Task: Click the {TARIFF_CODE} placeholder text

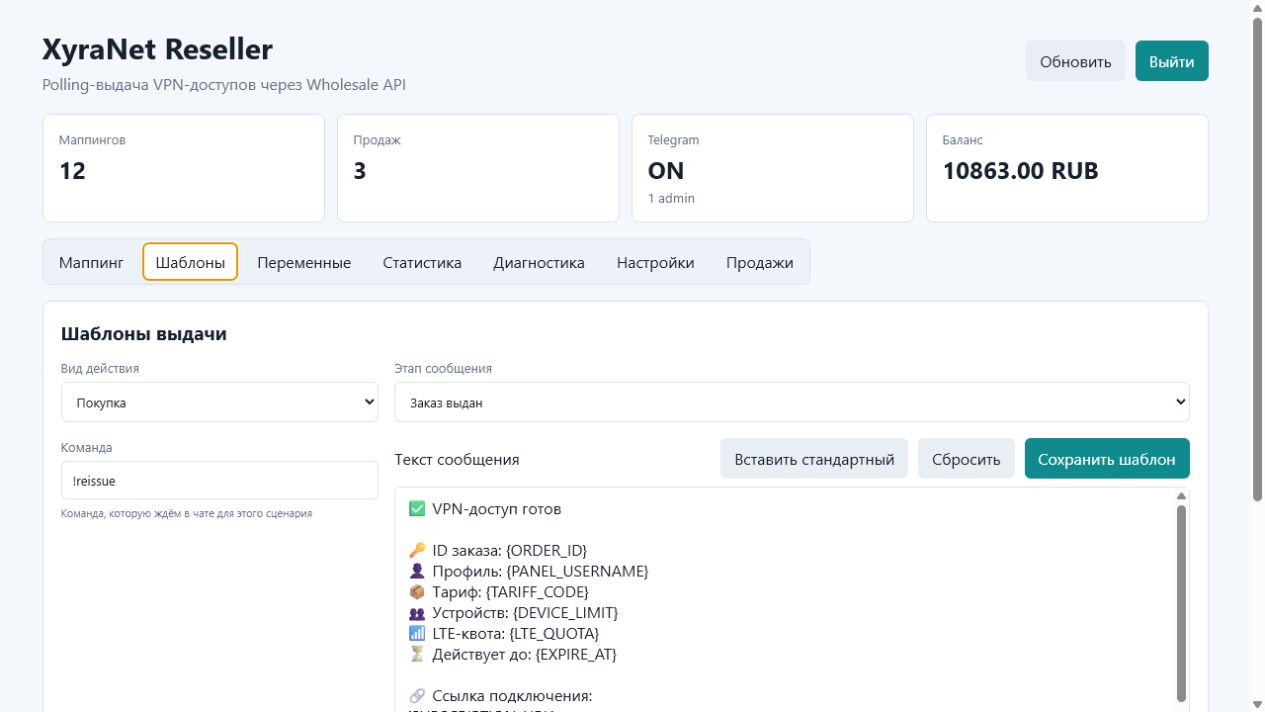Action: (537, 592)
